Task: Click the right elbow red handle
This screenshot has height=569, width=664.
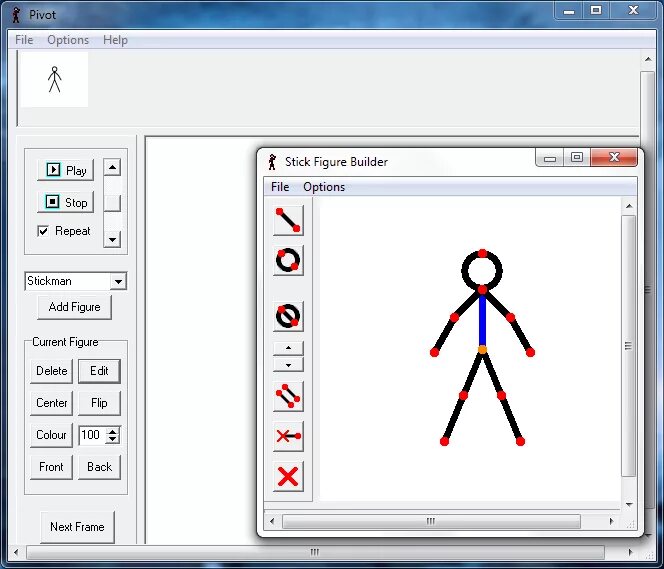Action: click(510, 318)
